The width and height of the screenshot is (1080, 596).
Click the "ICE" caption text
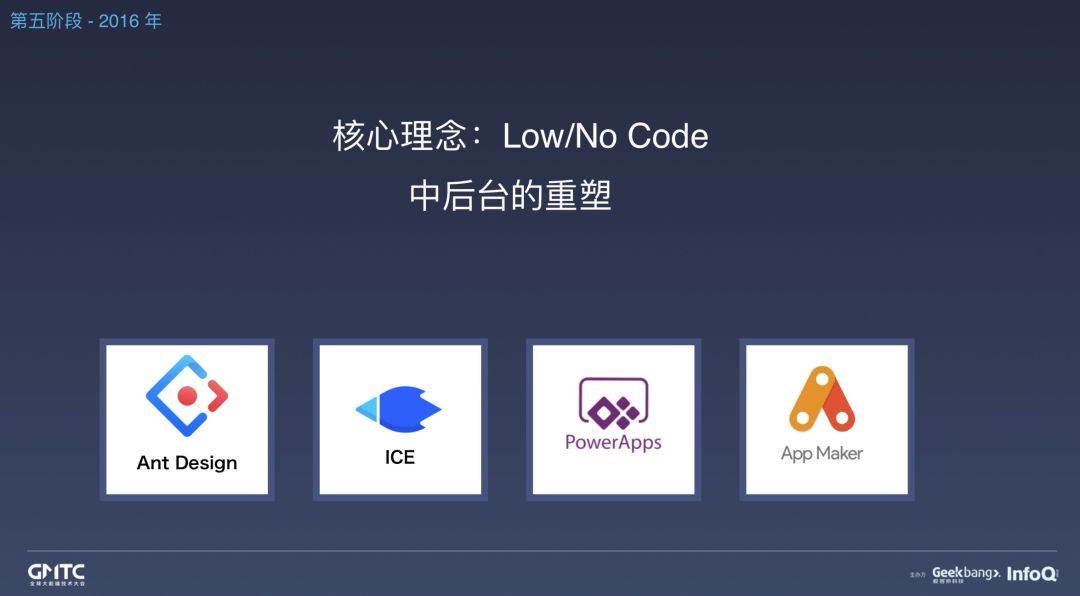coord(399,458)
